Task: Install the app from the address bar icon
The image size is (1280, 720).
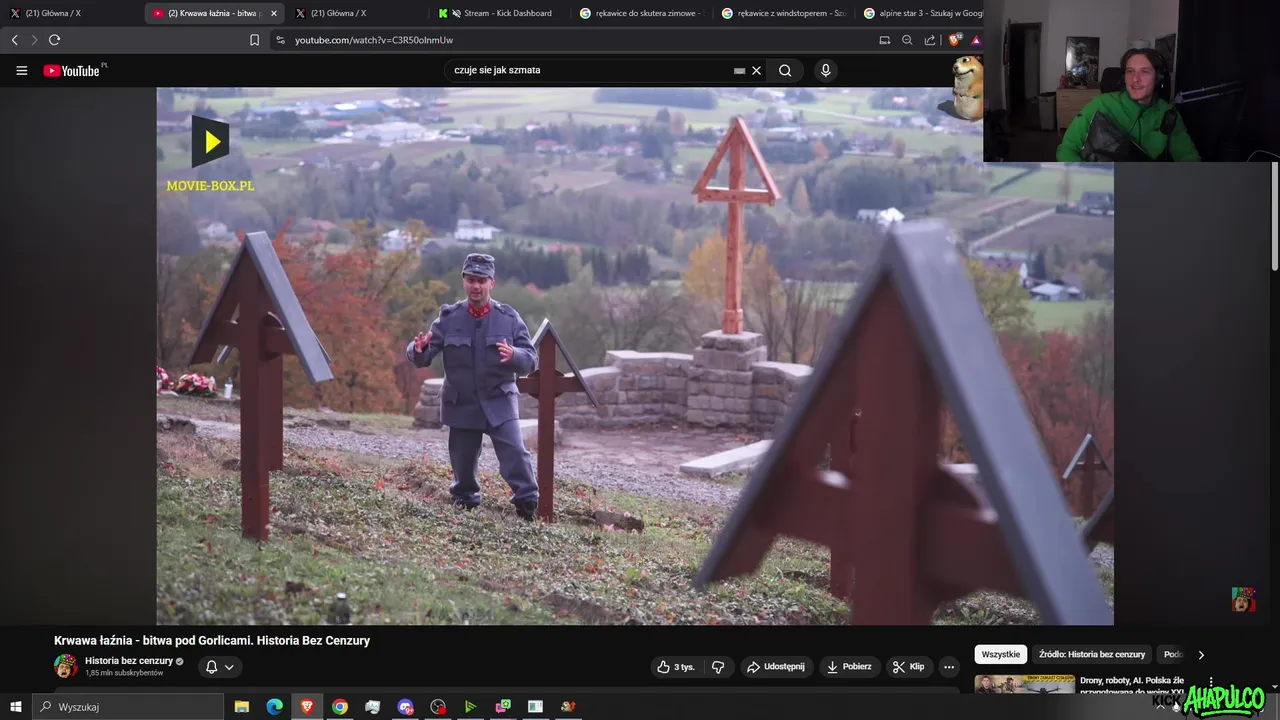Action: [x=885, y=40]
